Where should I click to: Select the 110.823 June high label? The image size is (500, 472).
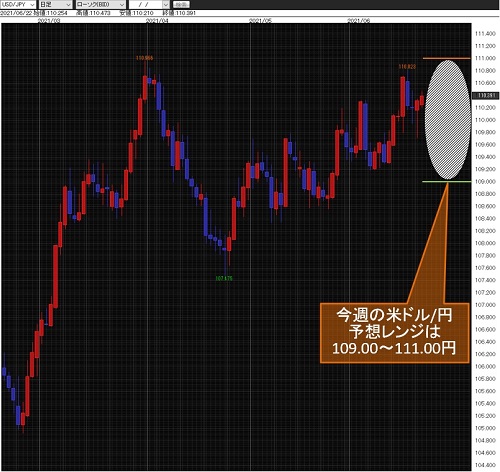407,67
